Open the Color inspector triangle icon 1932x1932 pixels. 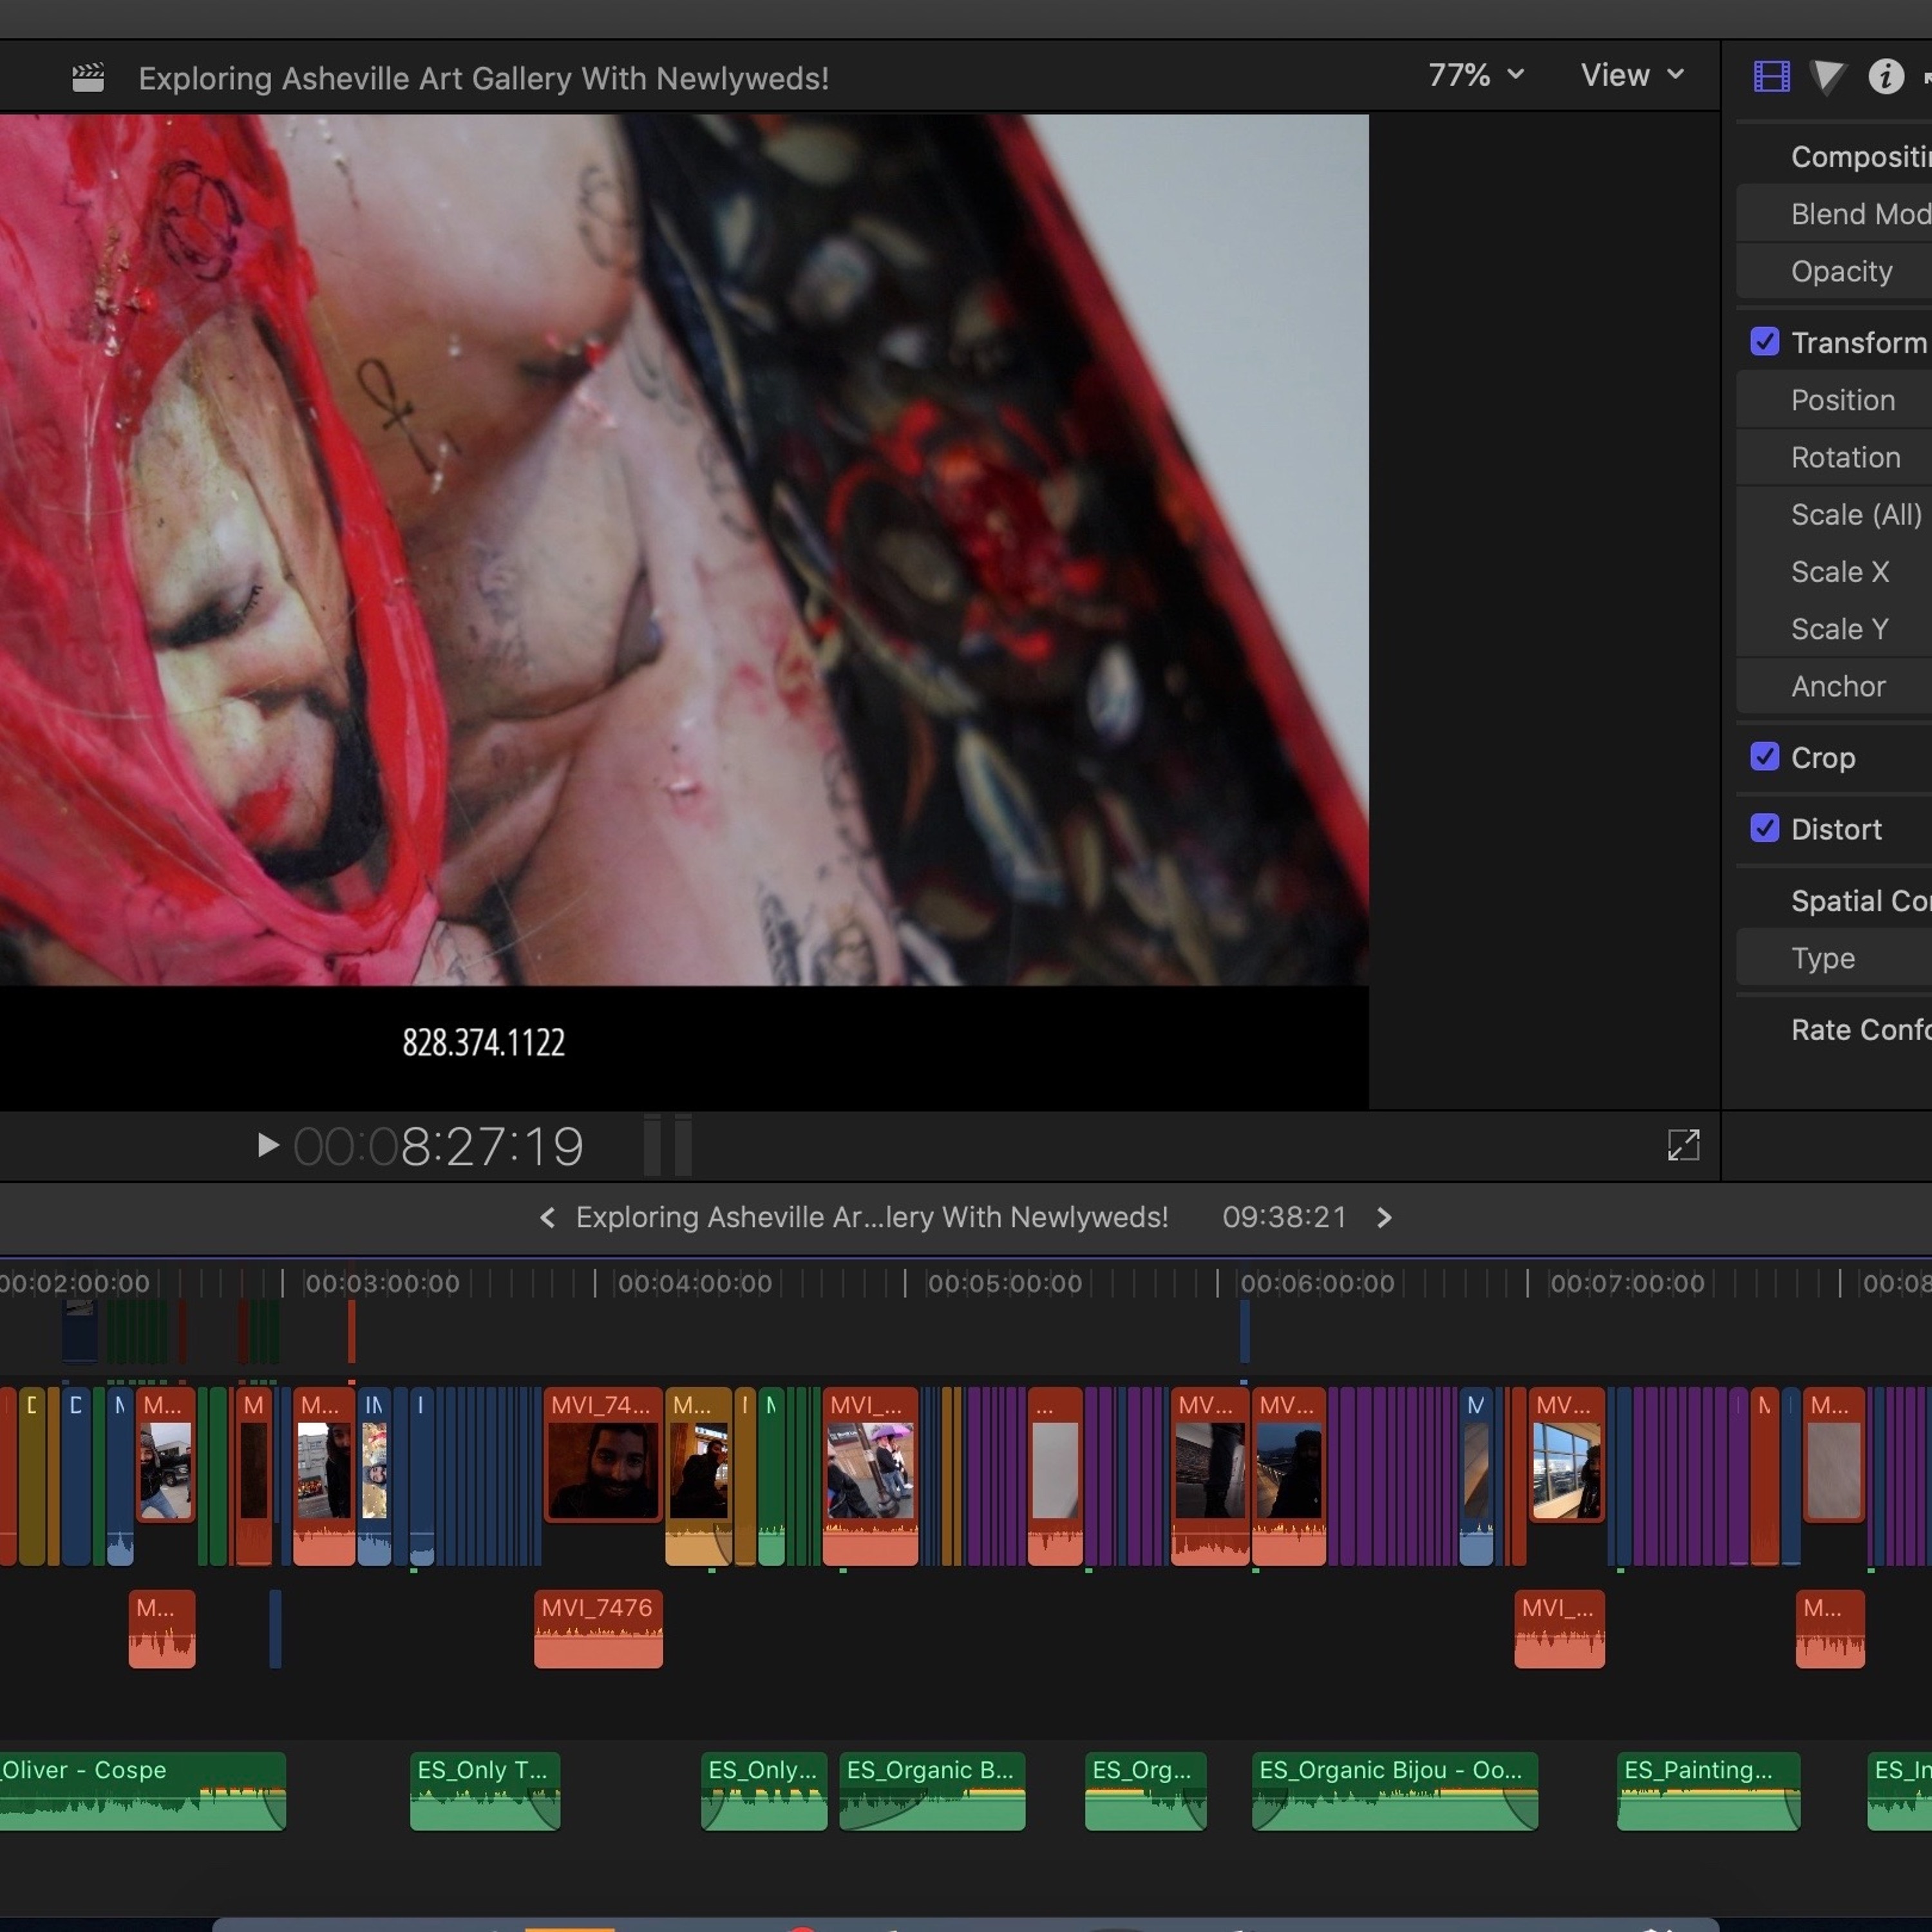[1827, 76]
